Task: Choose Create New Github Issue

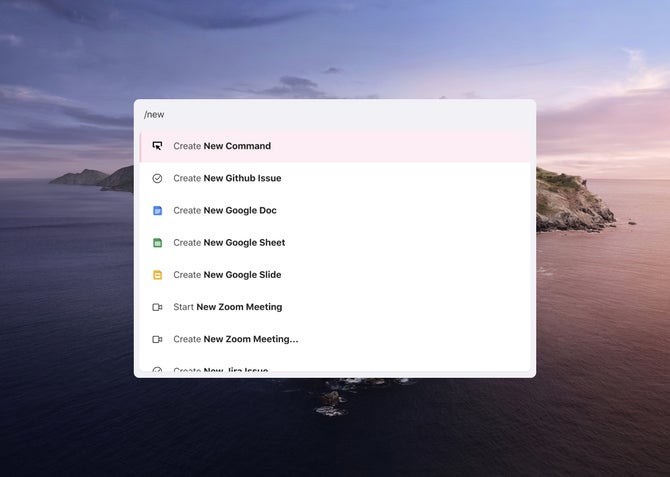Action: pos(335,178)
